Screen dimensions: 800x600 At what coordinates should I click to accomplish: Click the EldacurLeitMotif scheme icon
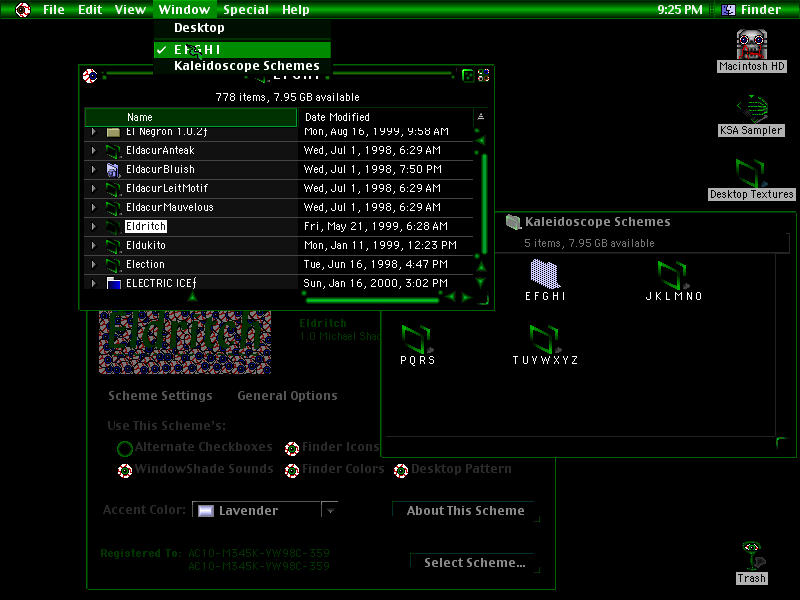[113, 189]
